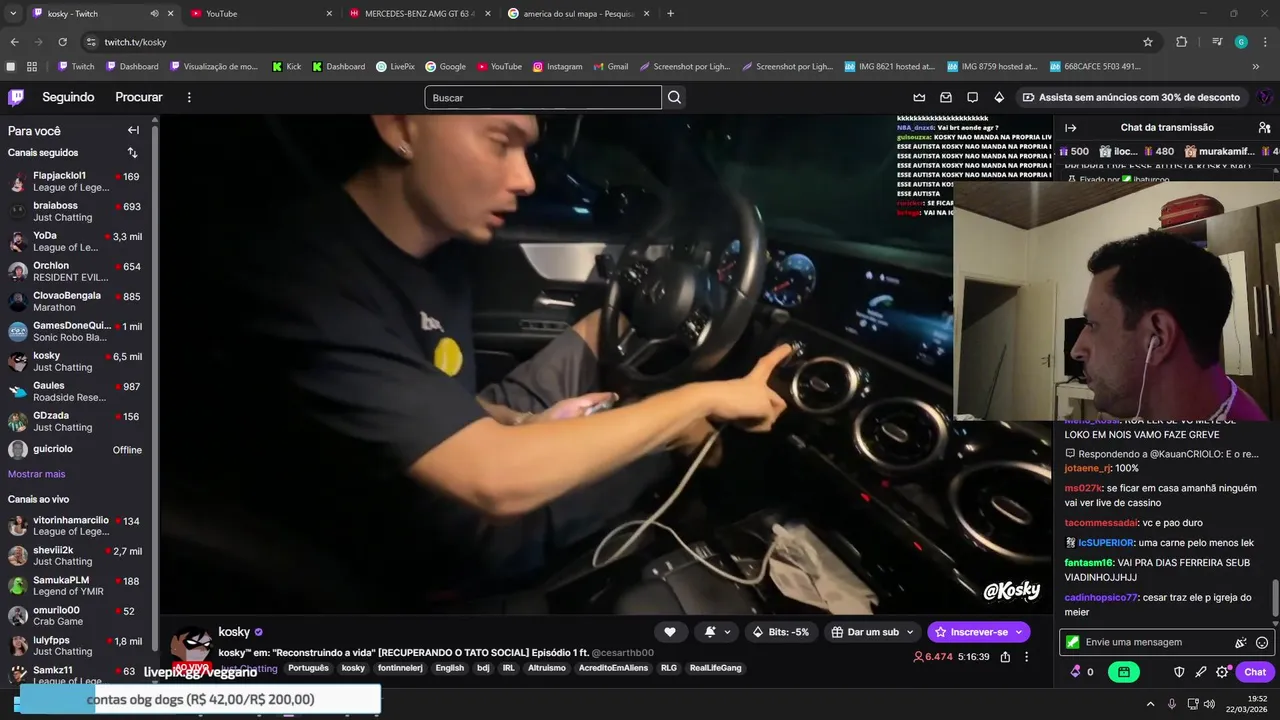This screenshot has width=1280, height=720.
Task: Mute the kosky Twitch tab audio
Action: (154, 14)
